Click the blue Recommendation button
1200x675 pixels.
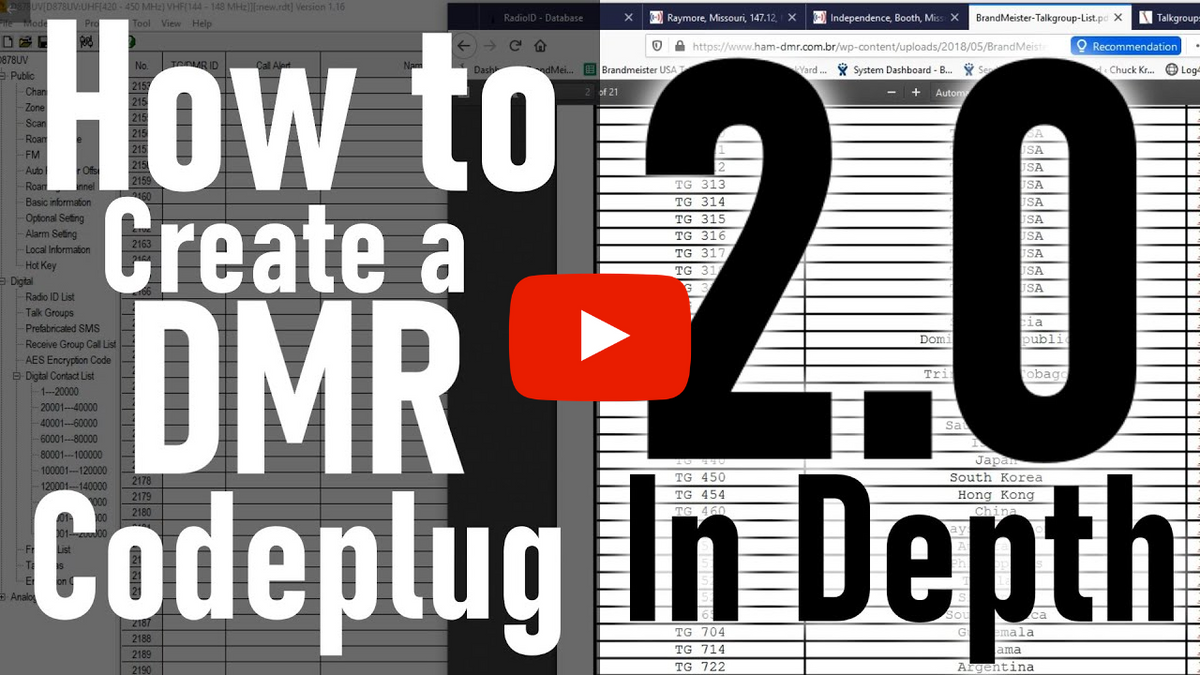pyautogui.click(x=1126, y=46)
